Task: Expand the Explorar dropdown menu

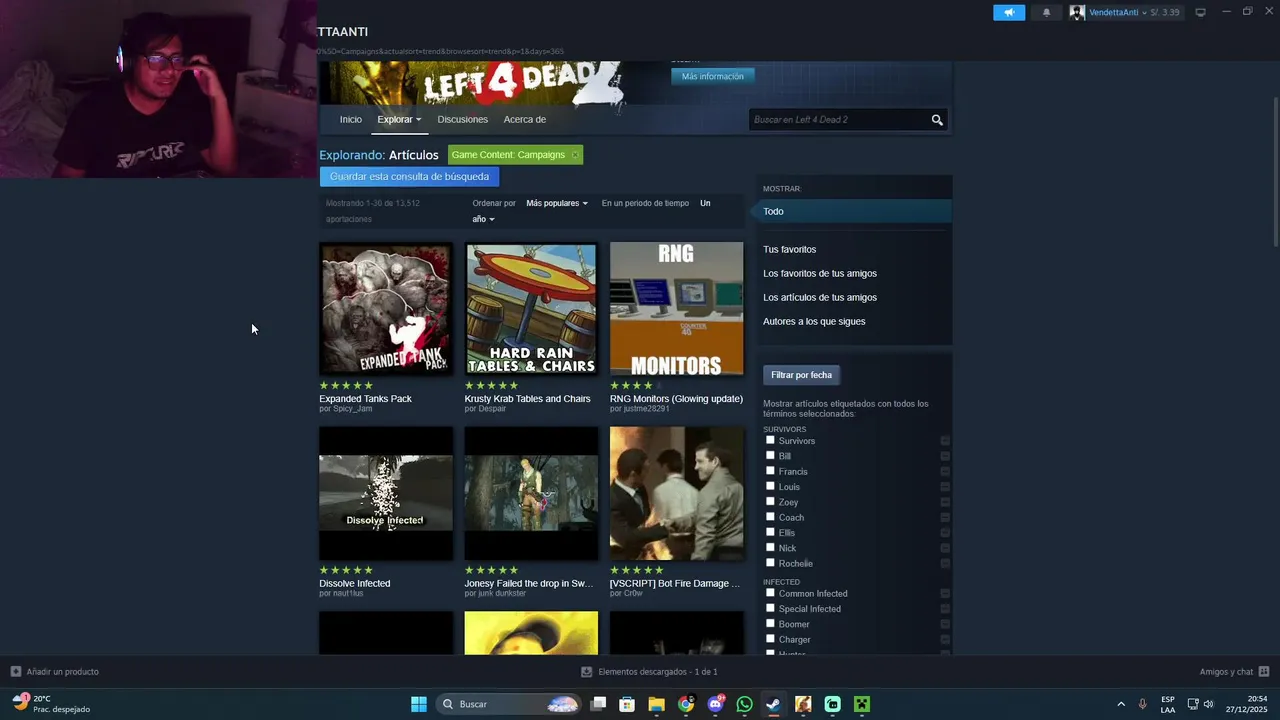Action: (x=399, y=120)
